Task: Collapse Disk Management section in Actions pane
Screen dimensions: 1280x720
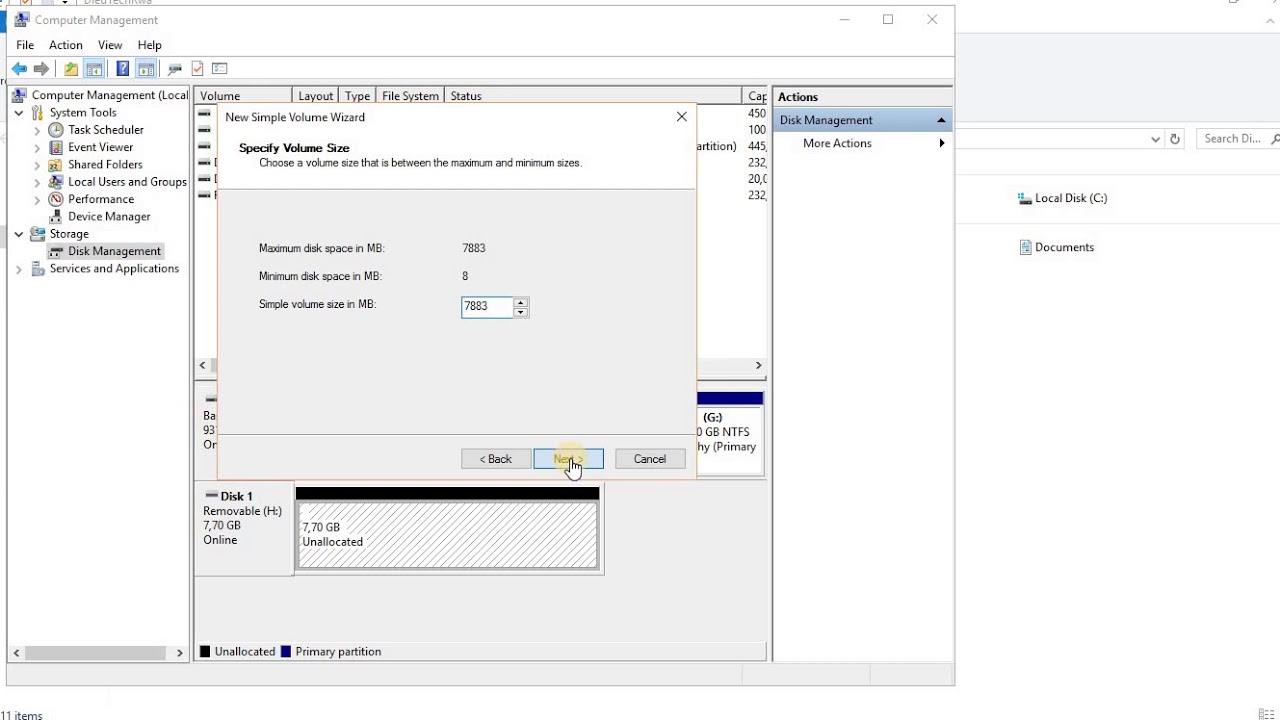Action: (x=941, y=120)
